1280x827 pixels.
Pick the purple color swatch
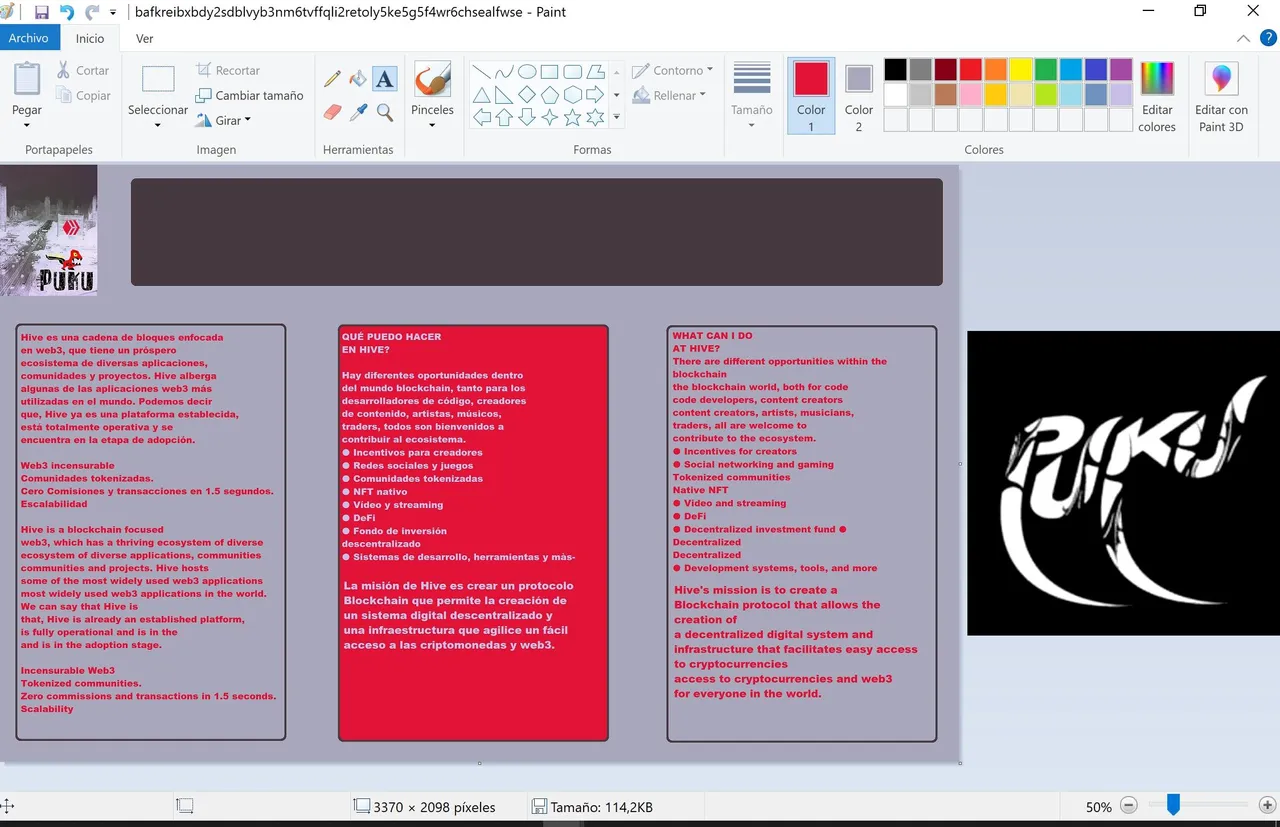click(x=1121, y=70)
